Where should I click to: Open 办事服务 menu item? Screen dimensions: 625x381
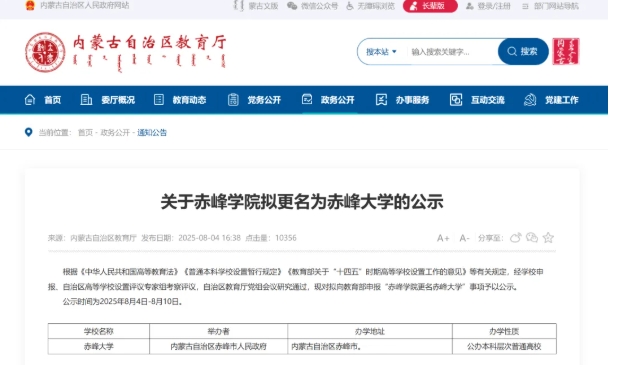tap(413, 100)
